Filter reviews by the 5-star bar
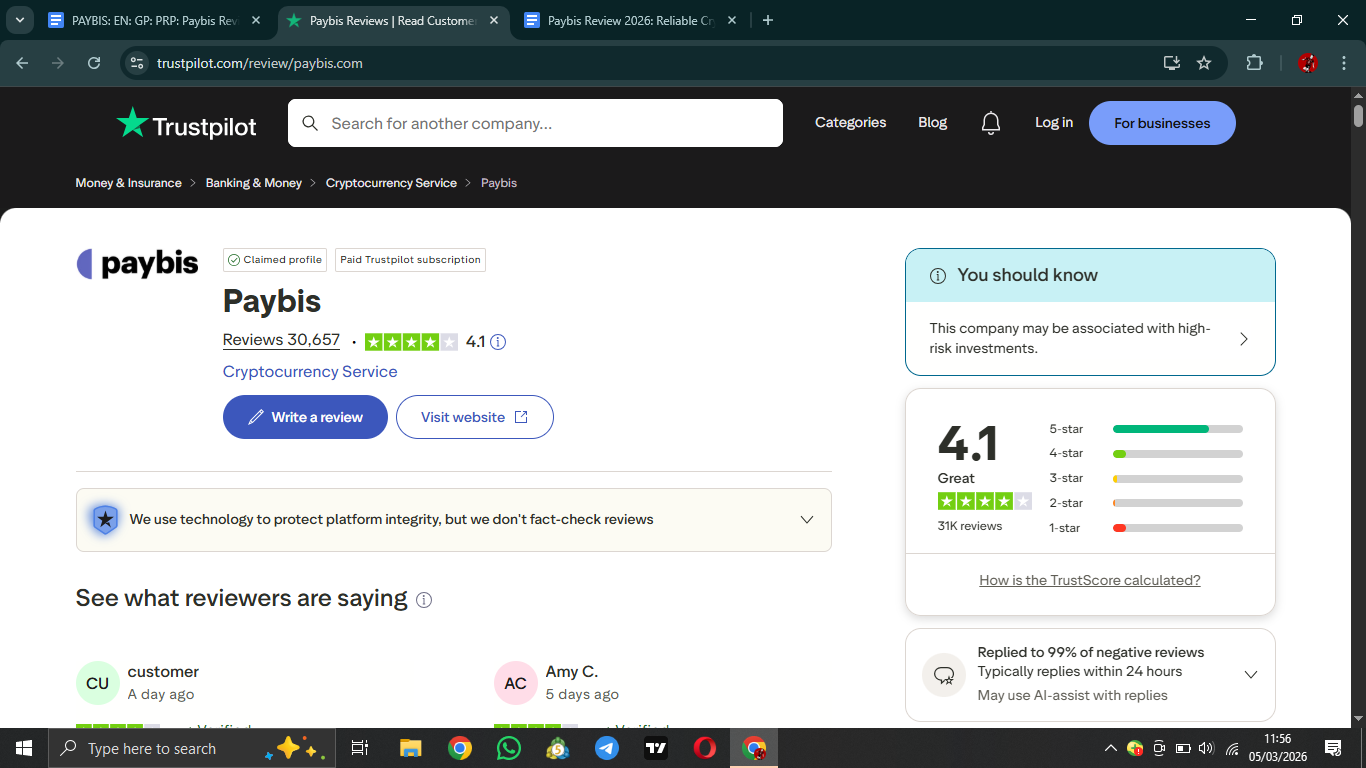The image size is (1366, 768). coord(1177,429)
